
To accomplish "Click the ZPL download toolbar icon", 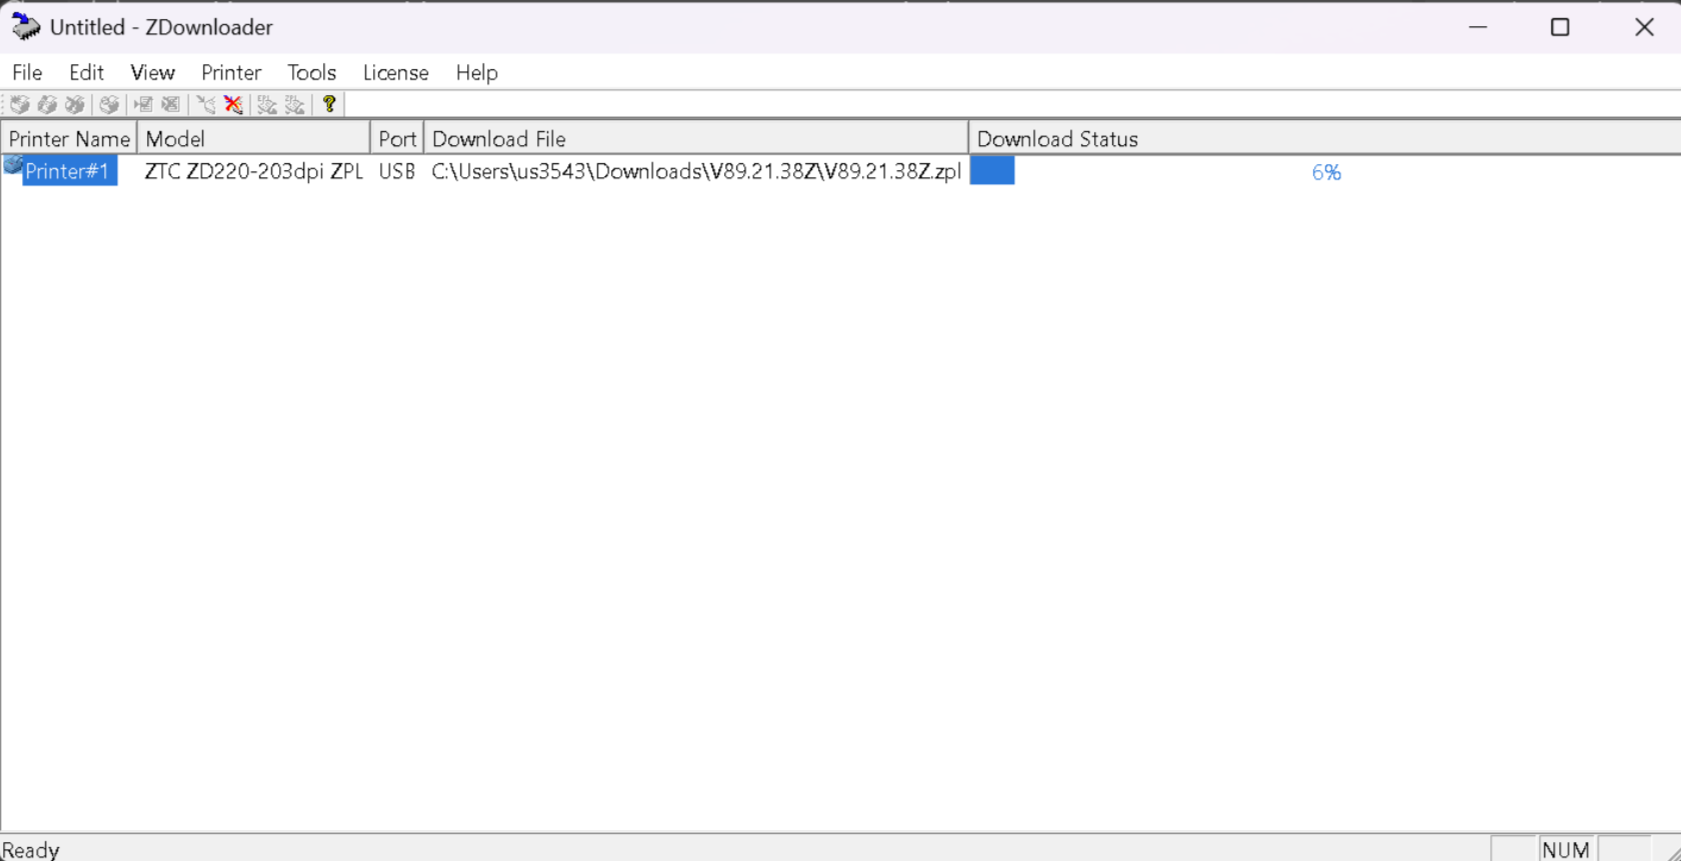I will click(x=295, y=104).
